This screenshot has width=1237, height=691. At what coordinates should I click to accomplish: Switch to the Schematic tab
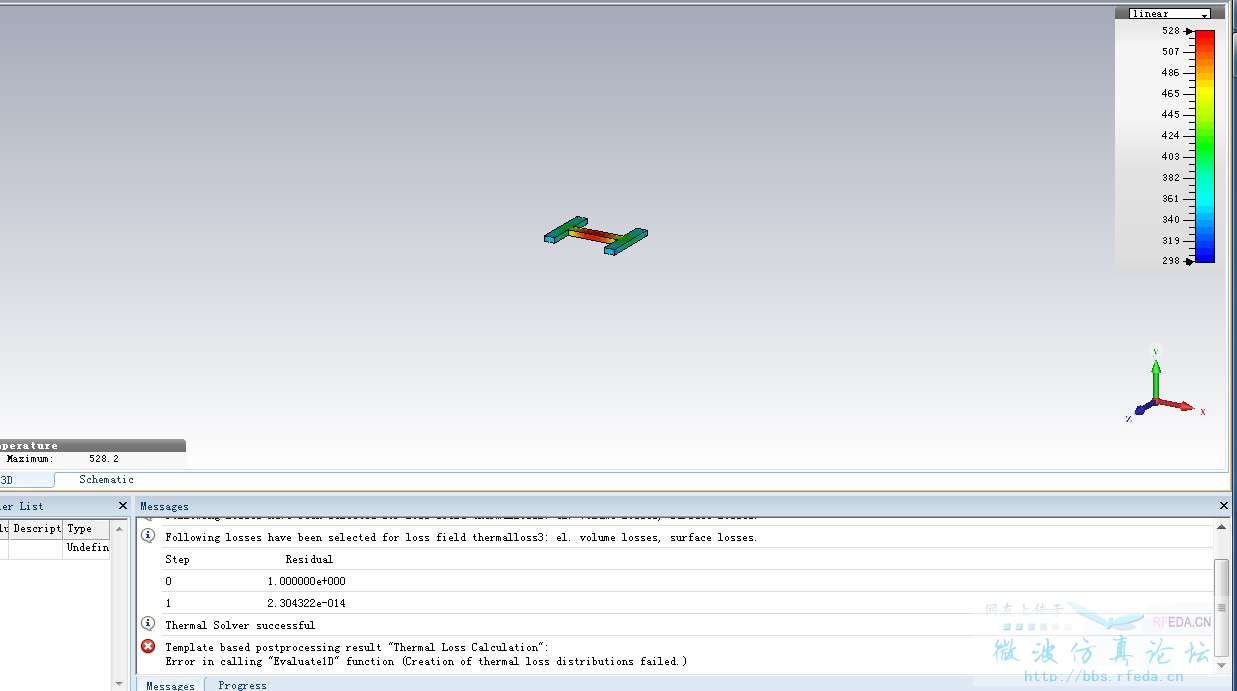(x=106, y=480)
